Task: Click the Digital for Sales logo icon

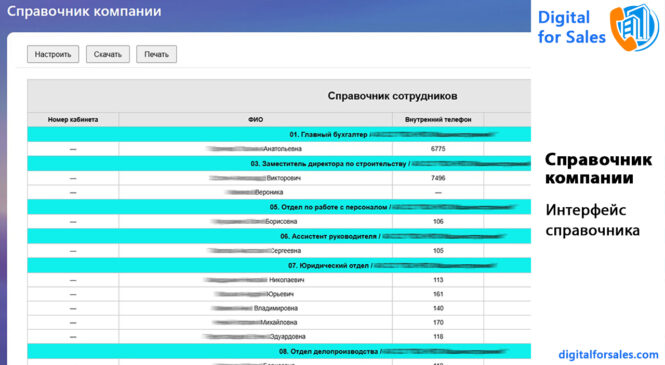Action: [x=634, y=28]
